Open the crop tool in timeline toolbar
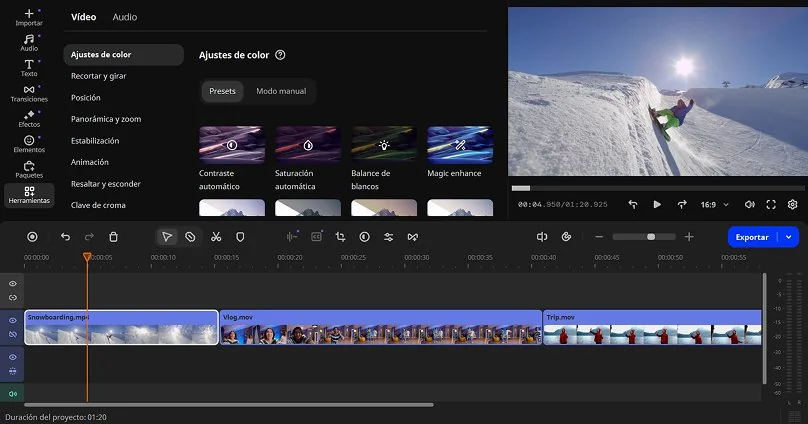Viewport: 808px width, 424px height. pos(340,237)
